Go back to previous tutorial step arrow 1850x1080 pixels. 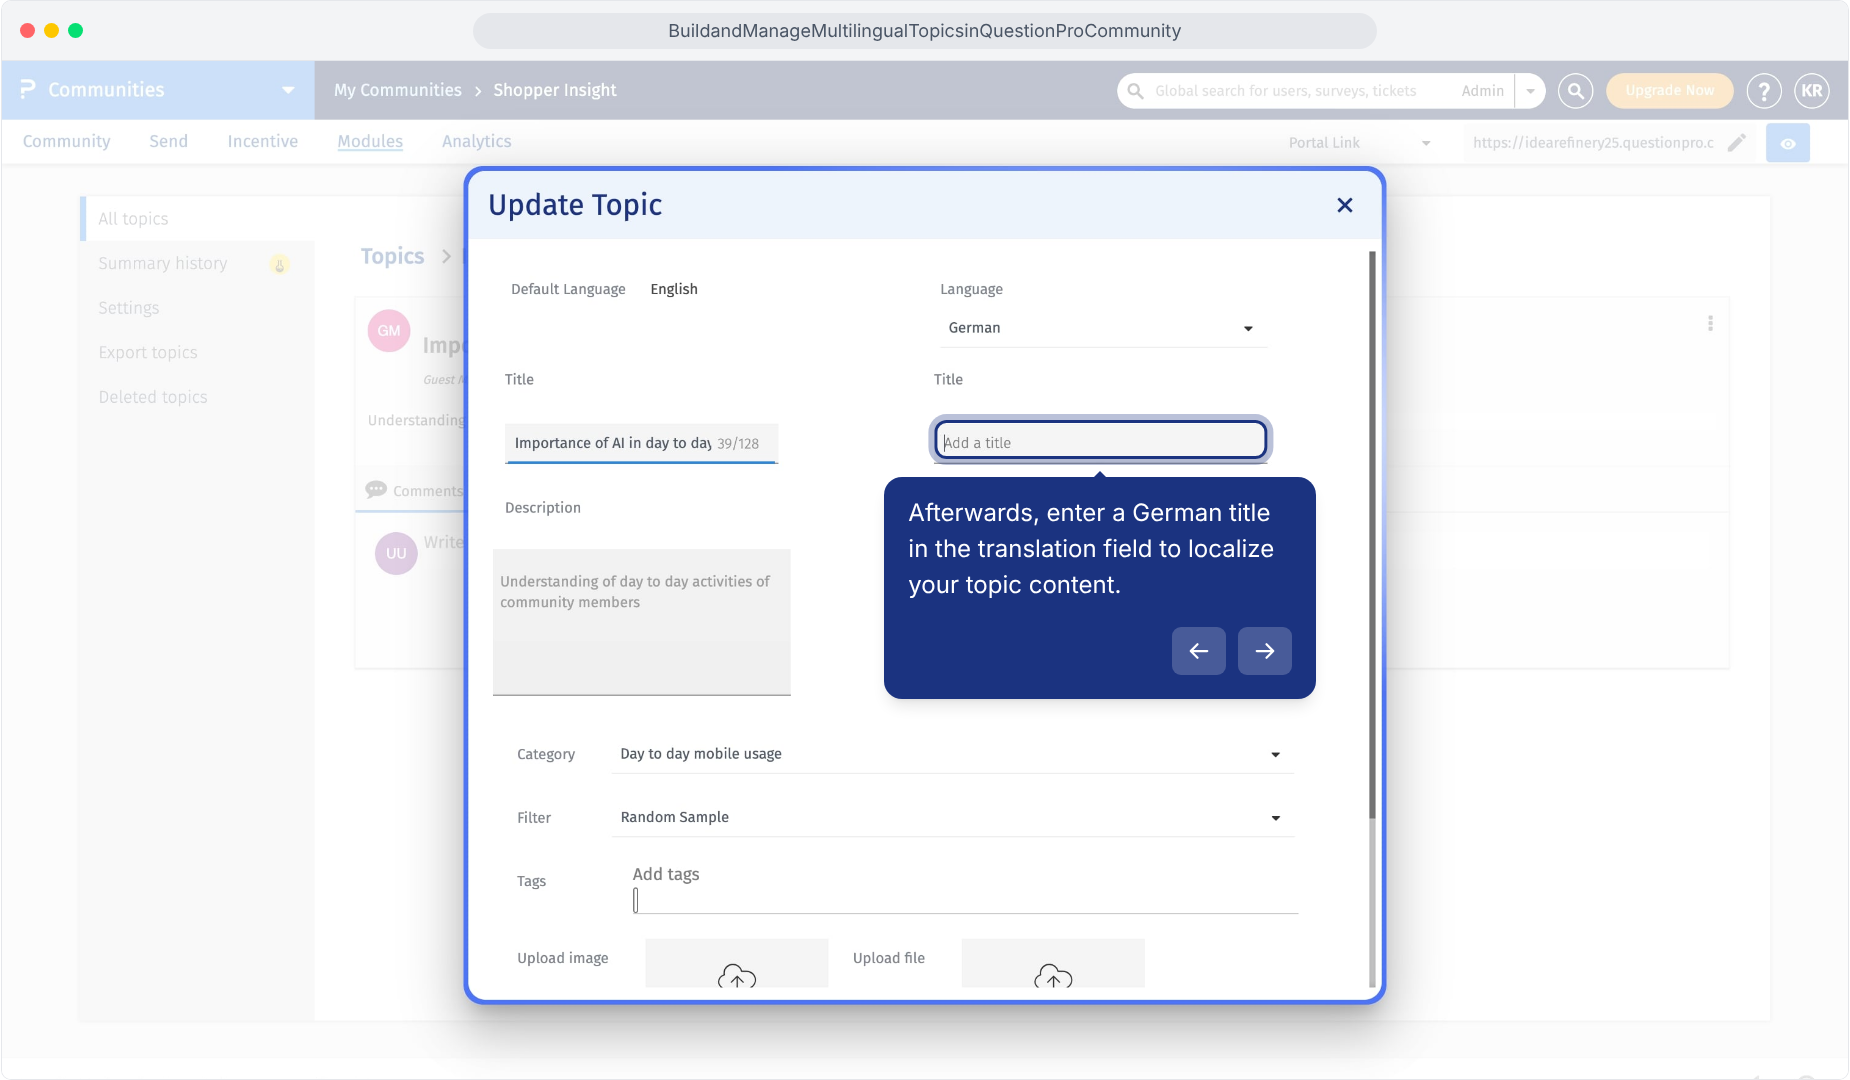click(1198, 651)
